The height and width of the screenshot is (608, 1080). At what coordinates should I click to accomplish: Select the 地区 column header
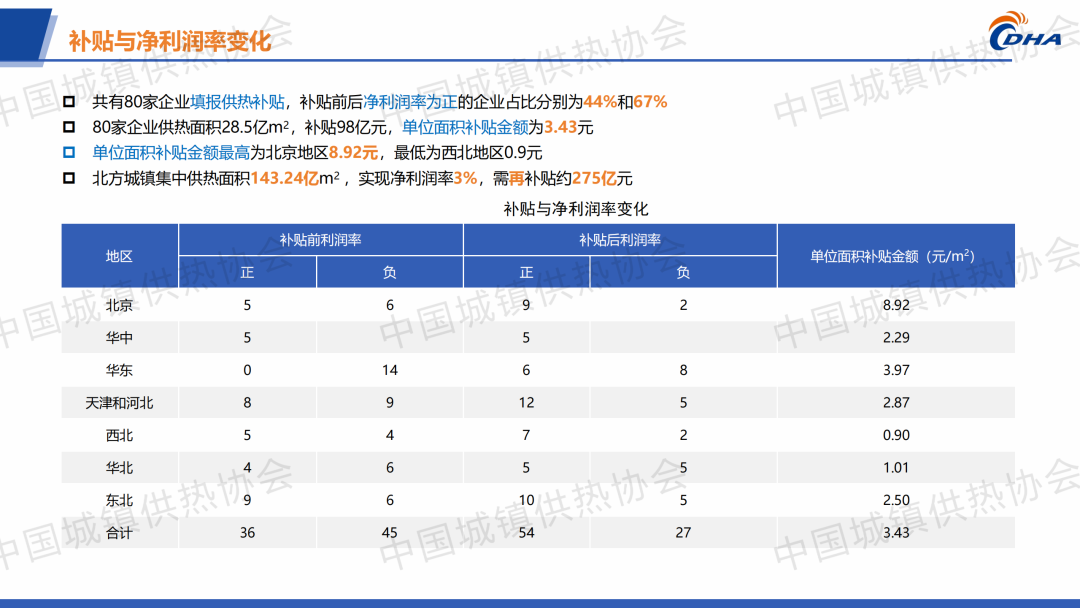tap(120, 256)
